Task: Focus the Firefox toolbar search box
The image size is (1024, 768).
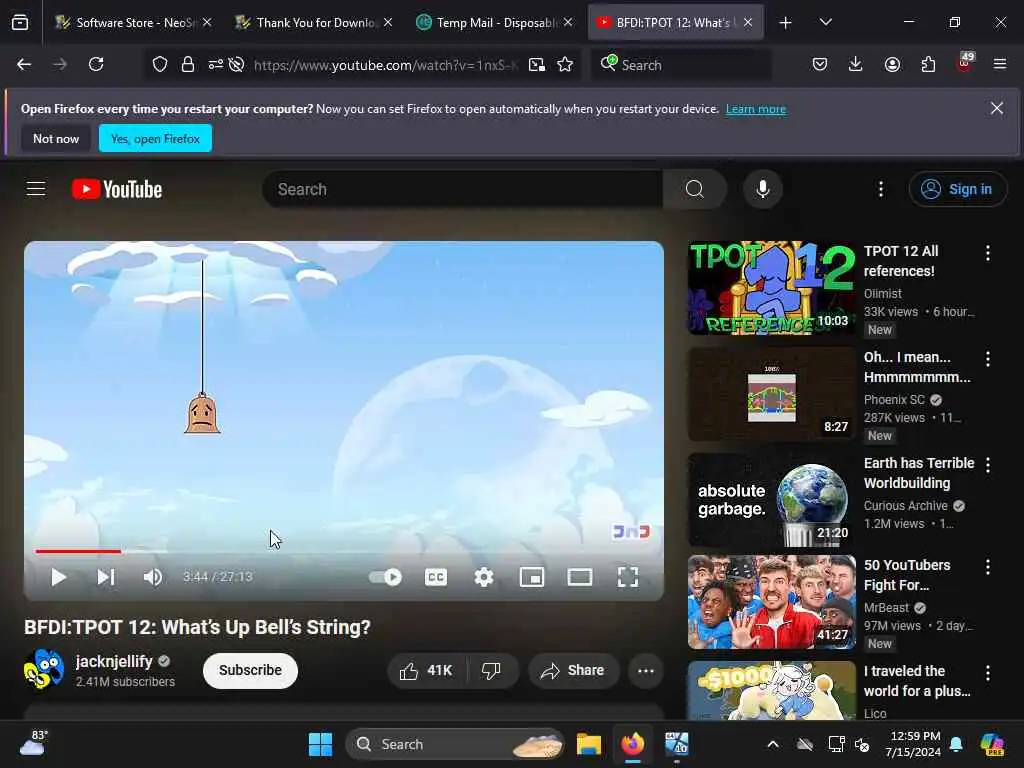Action: [682, 65]
